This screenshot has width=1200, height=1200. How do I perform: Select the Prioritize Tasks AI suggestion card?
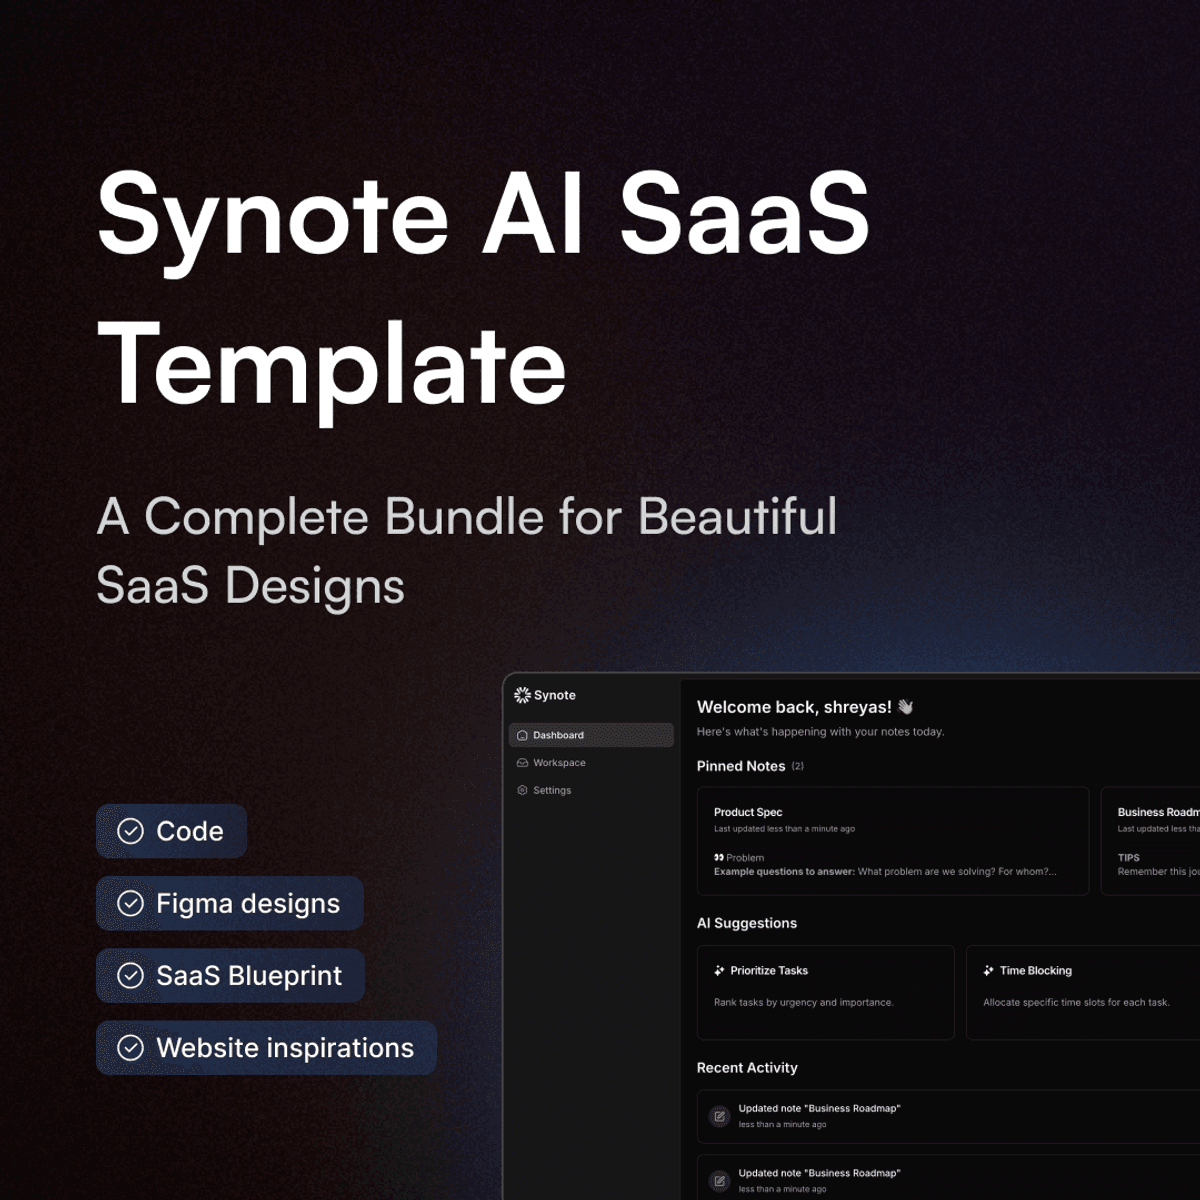tap(825, 992)
